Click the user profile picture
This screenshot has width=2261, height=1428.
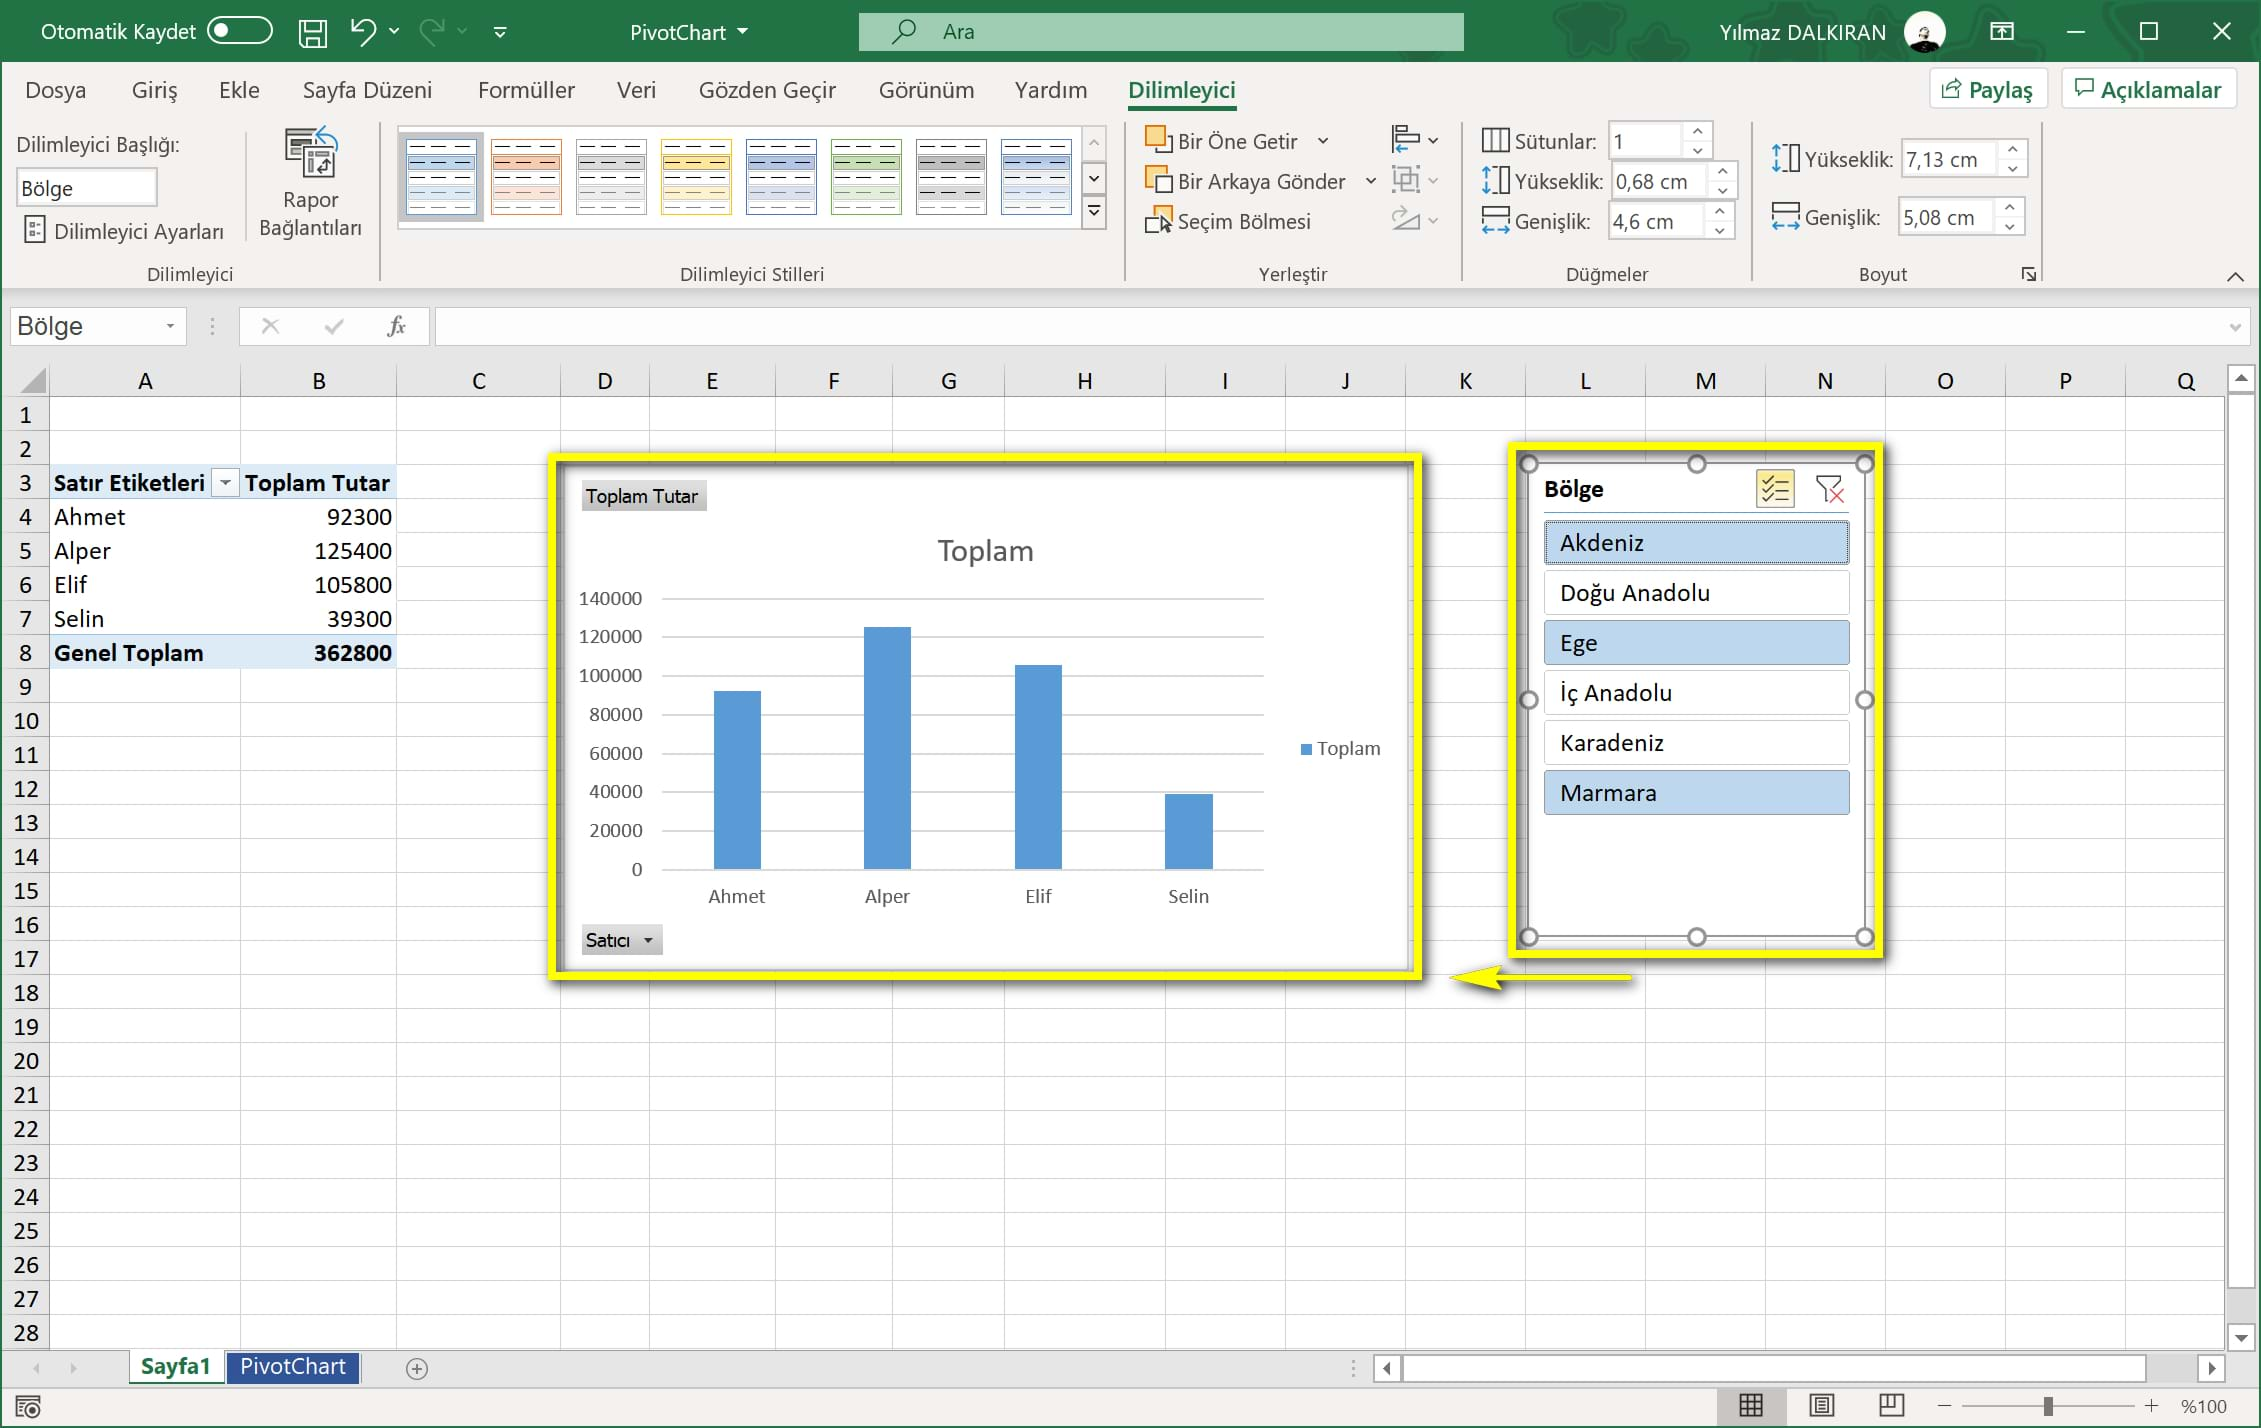1925,32
